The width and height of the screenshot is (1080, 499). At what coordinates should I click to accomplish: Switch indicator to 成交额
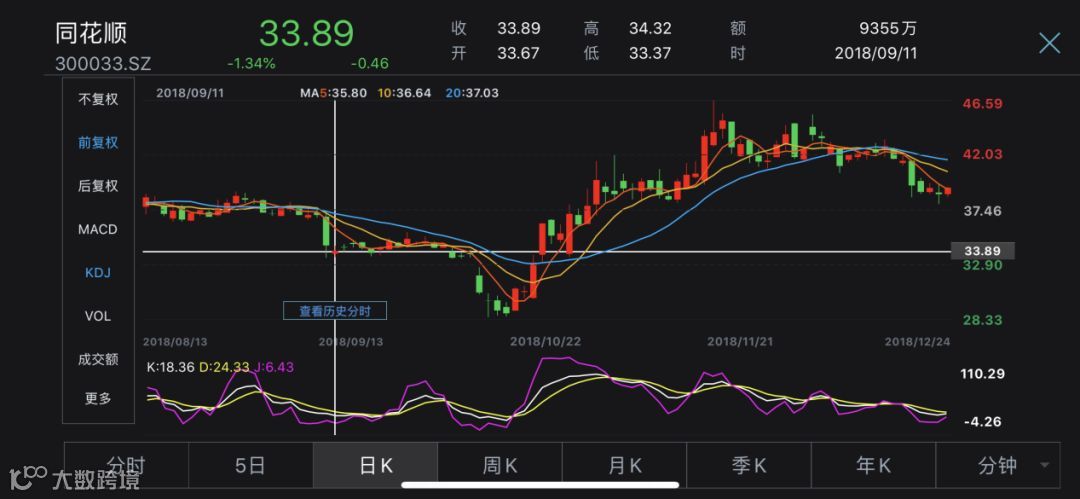click(98, 359)
